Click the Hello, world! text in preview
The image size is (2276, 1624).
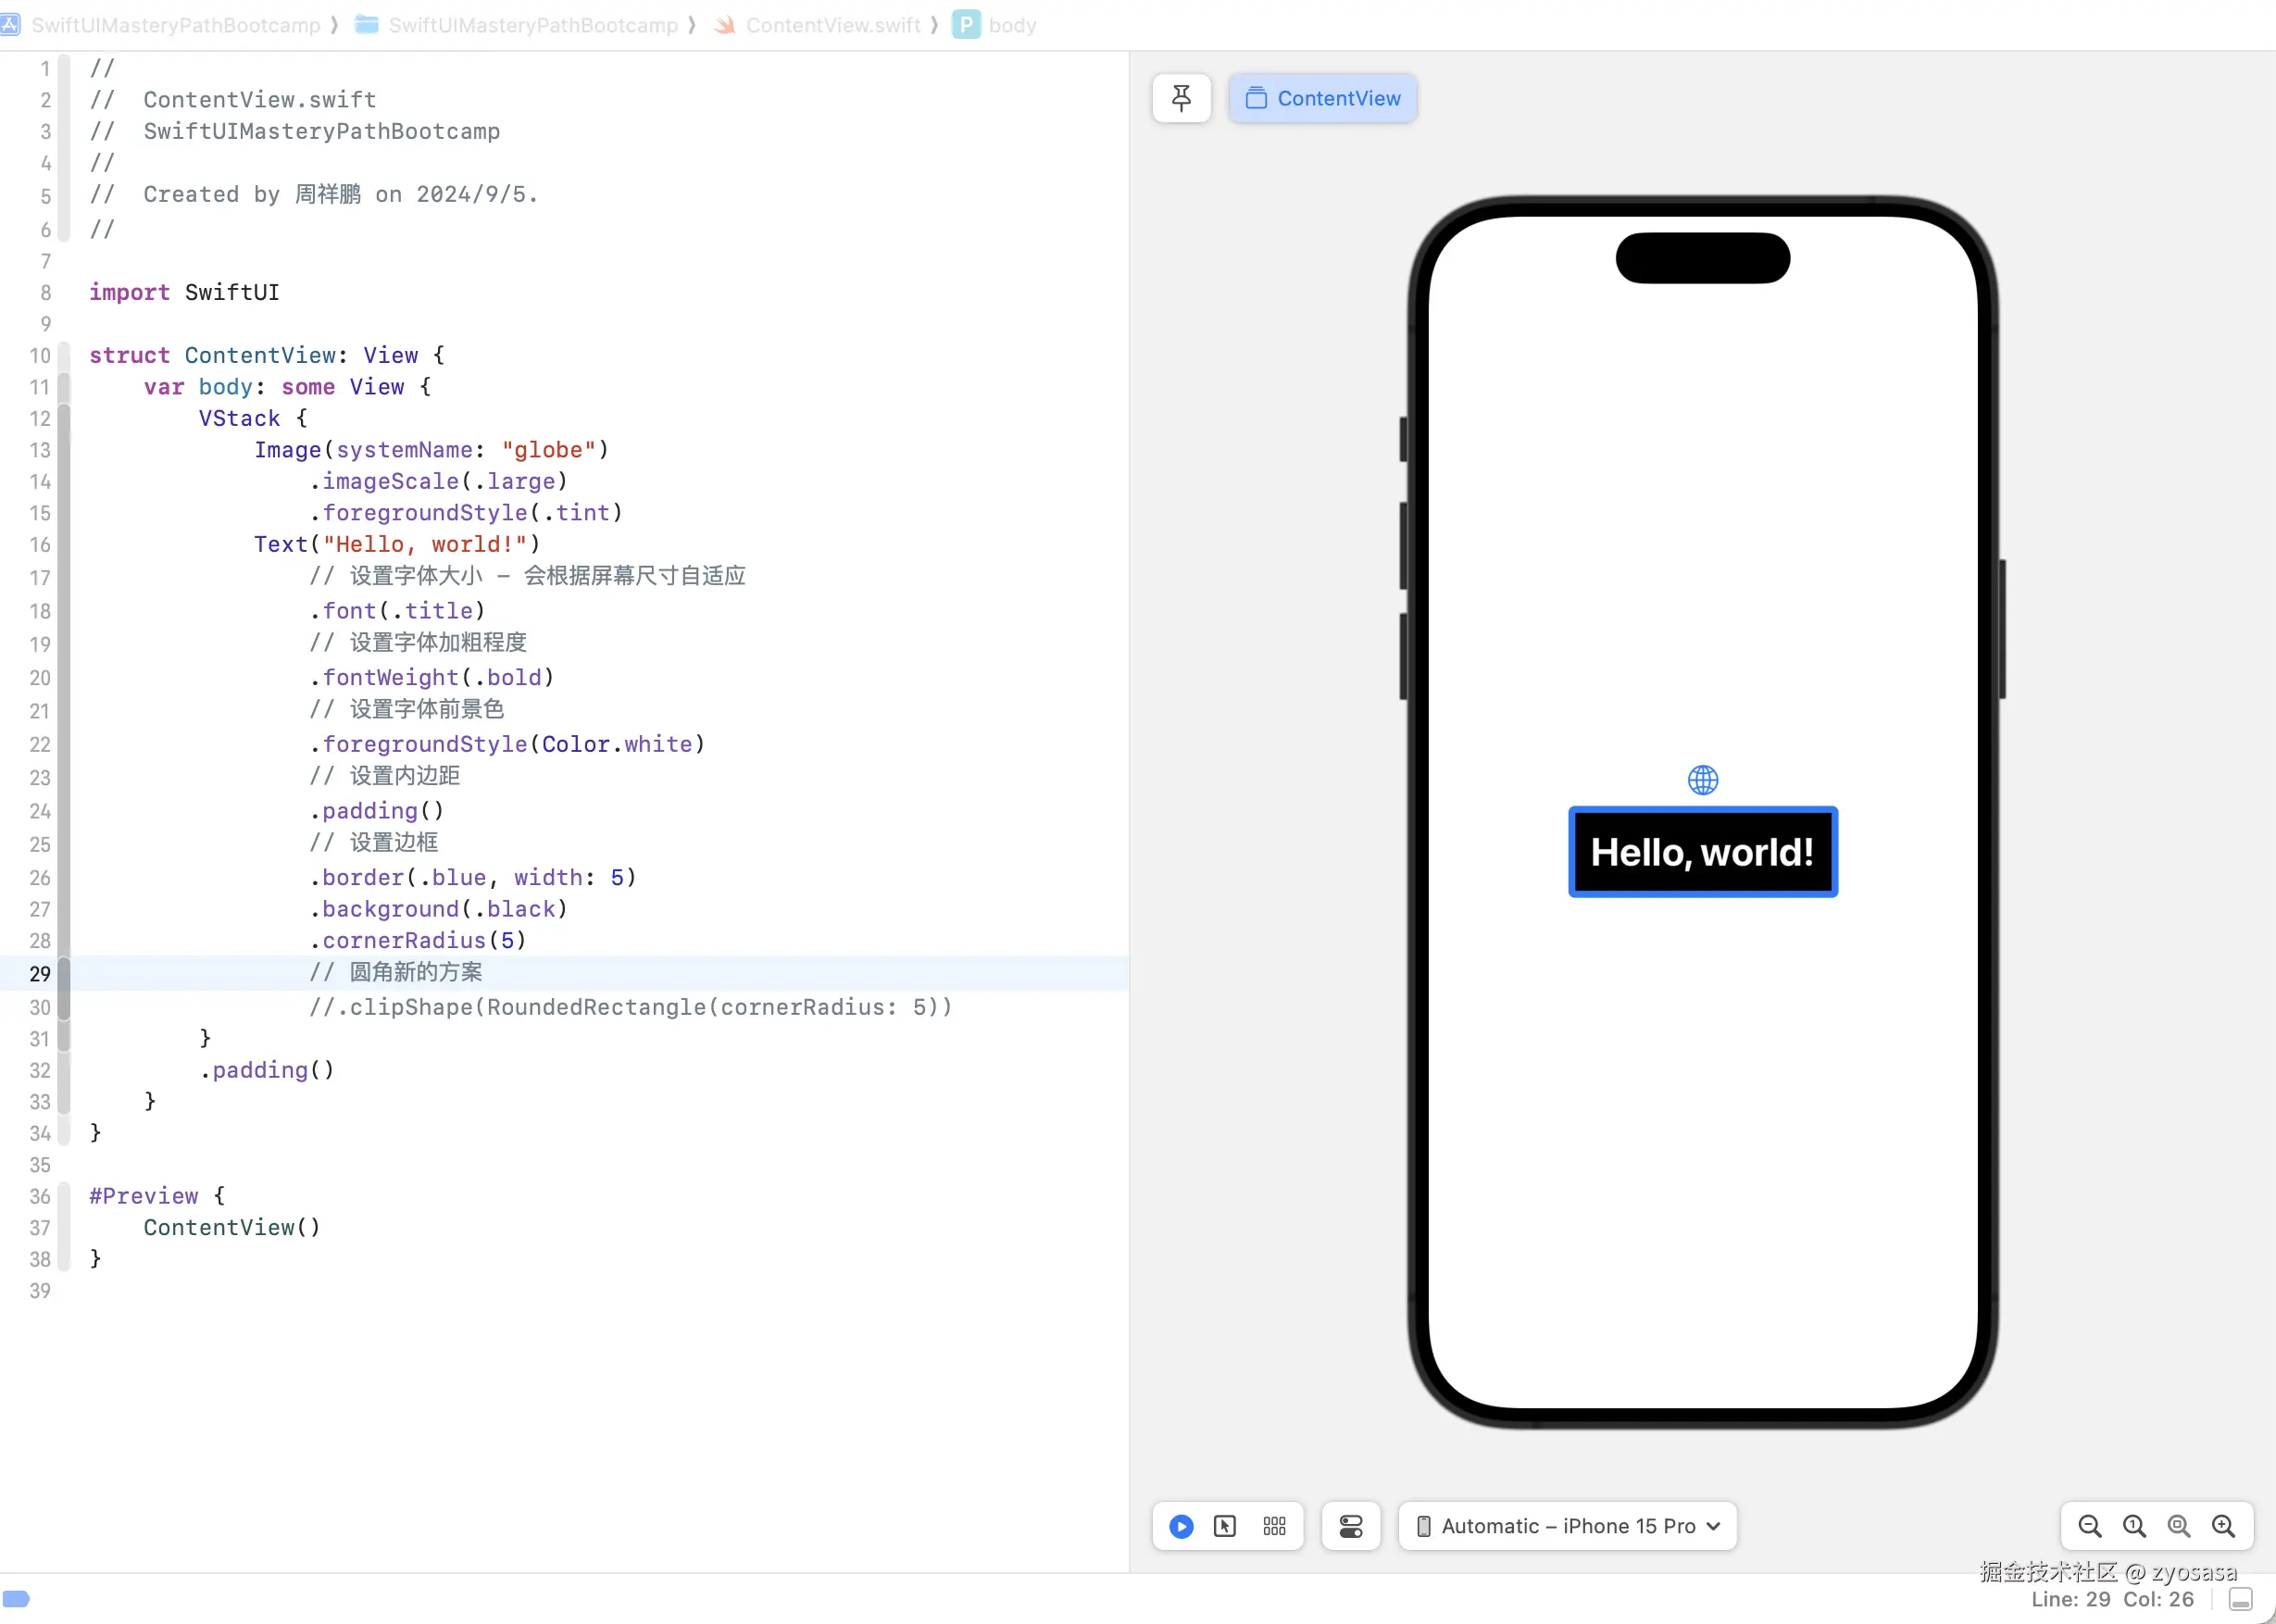[1702, 852]
